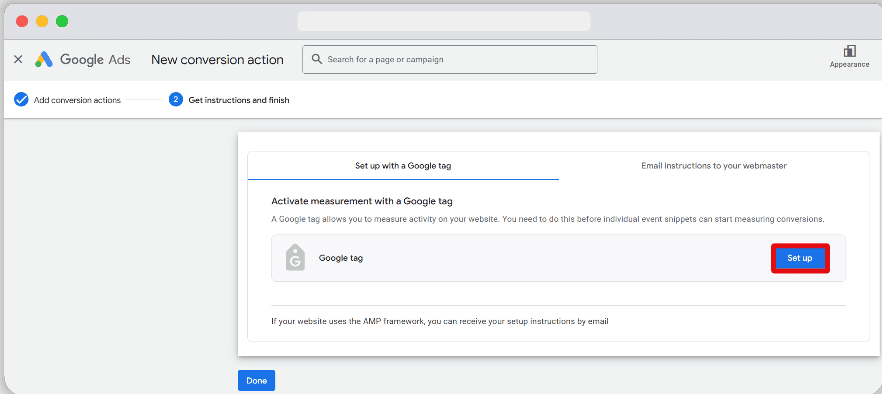
Task: Click the New conversion action title
Action: (217, 60)
